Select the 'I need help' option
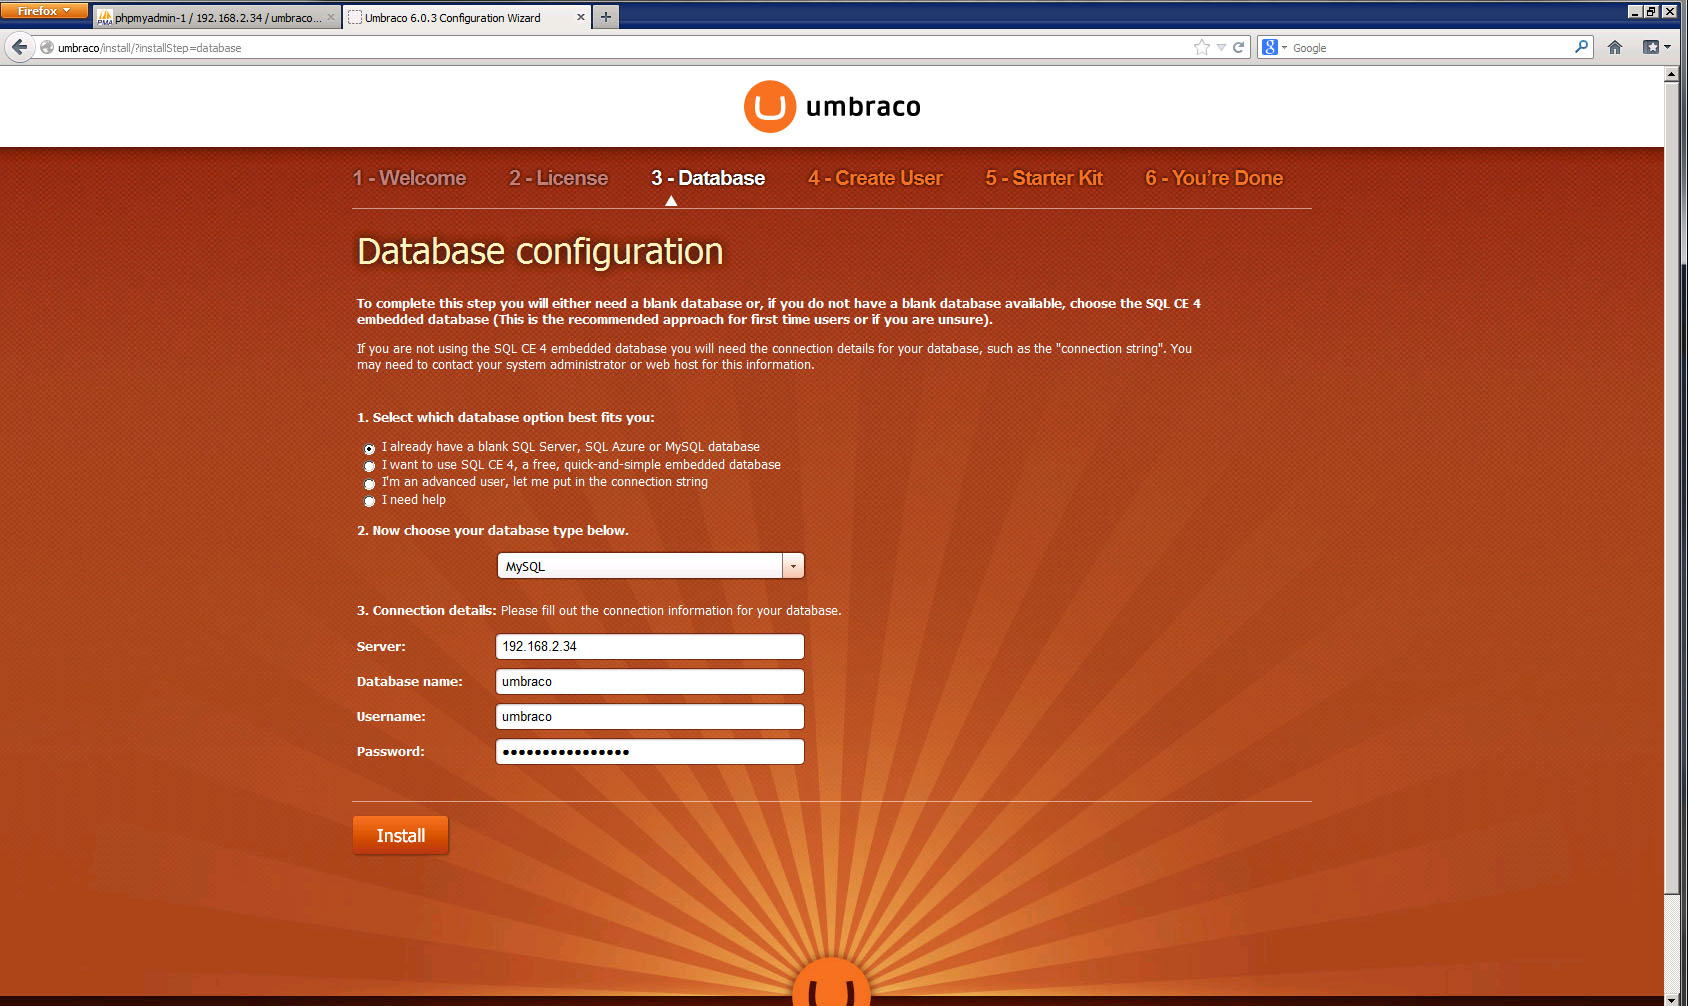This screenshot has width=1688, height=1006. click(x=369, y=501)
